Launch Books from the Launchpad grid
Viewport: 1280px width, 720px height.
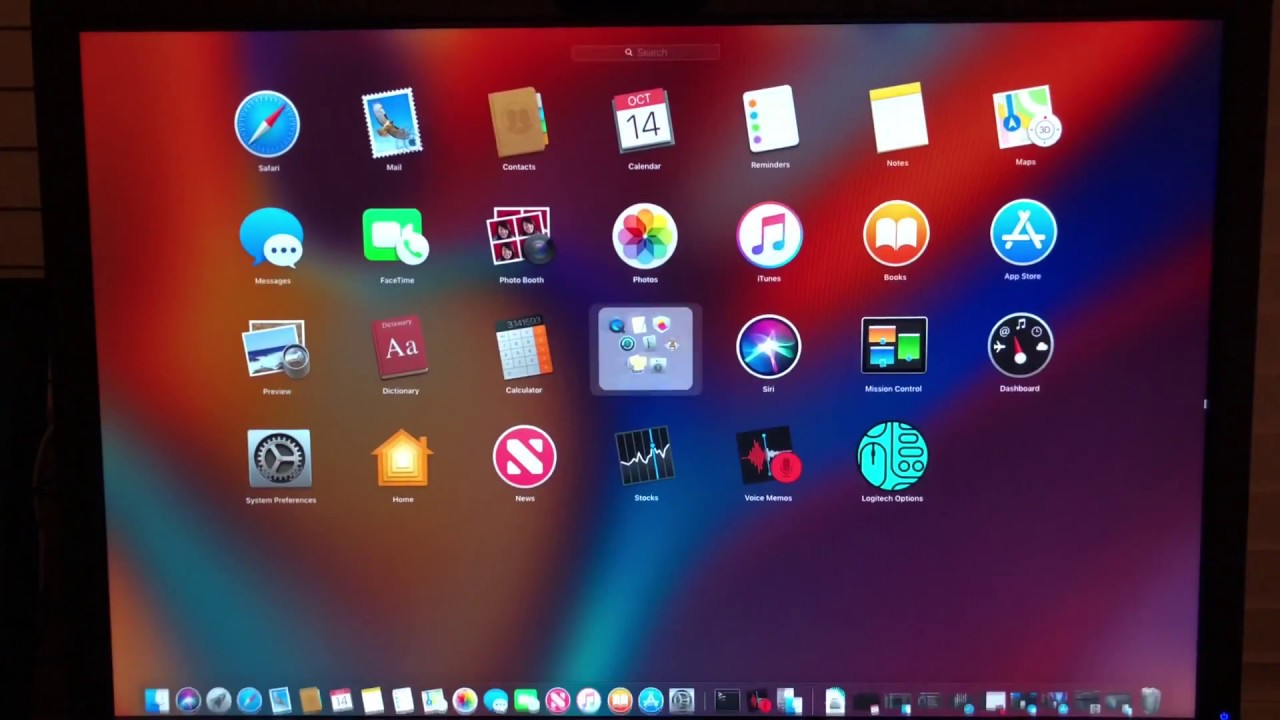click(x=895, y=234)
